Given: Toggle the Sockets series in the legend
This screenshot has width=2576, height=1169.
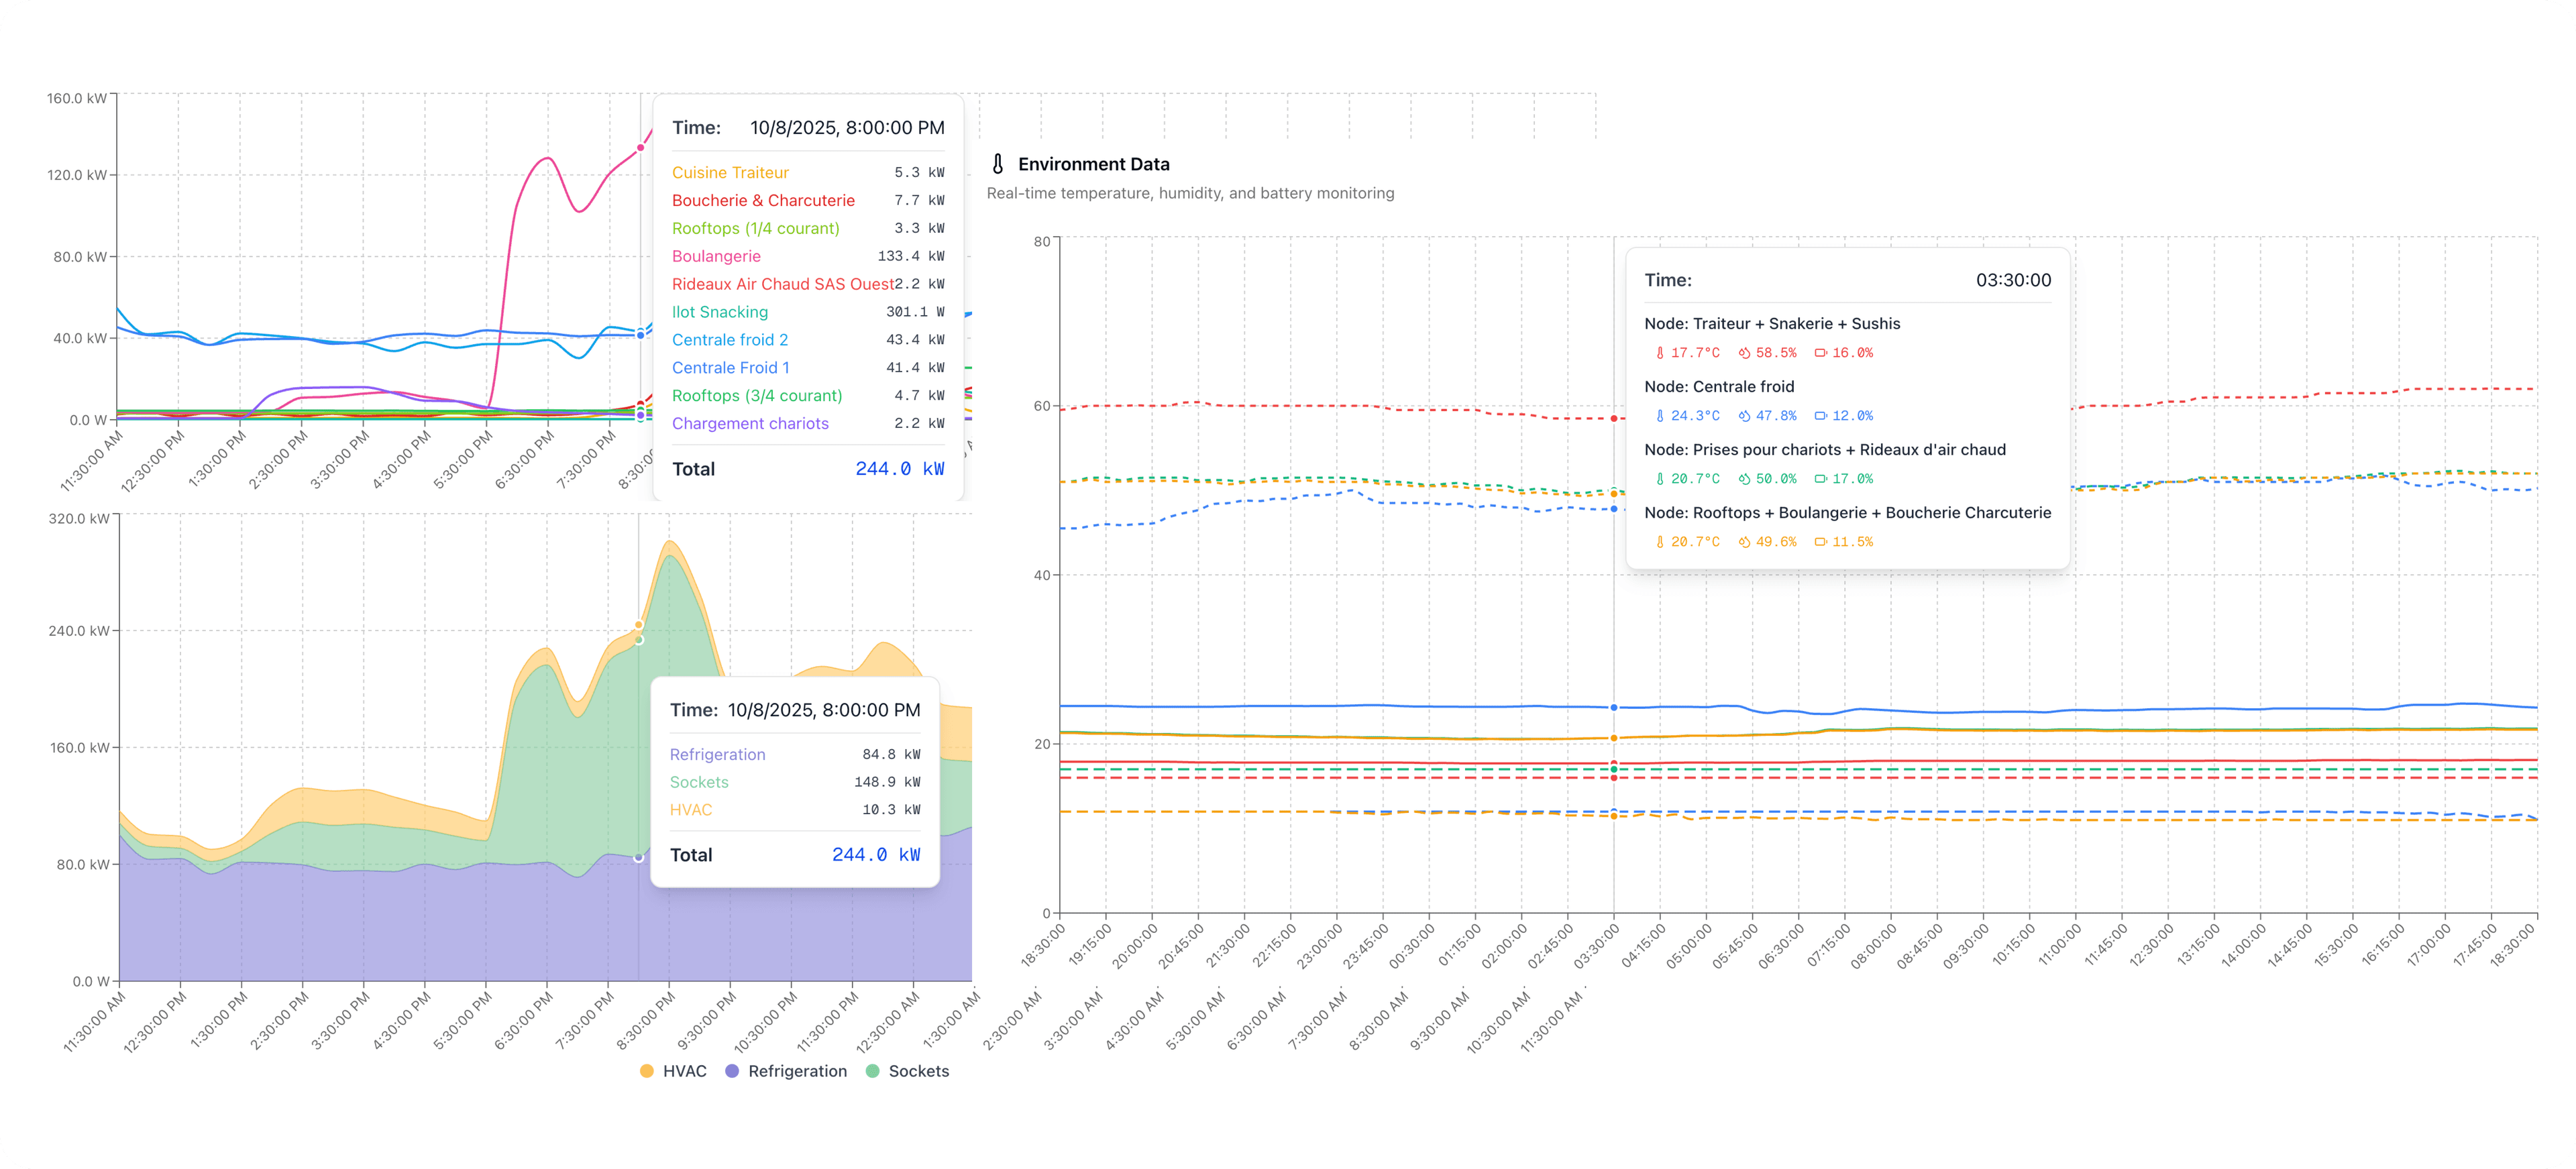Looking at the screenshot, I should tap(918, 1071).
